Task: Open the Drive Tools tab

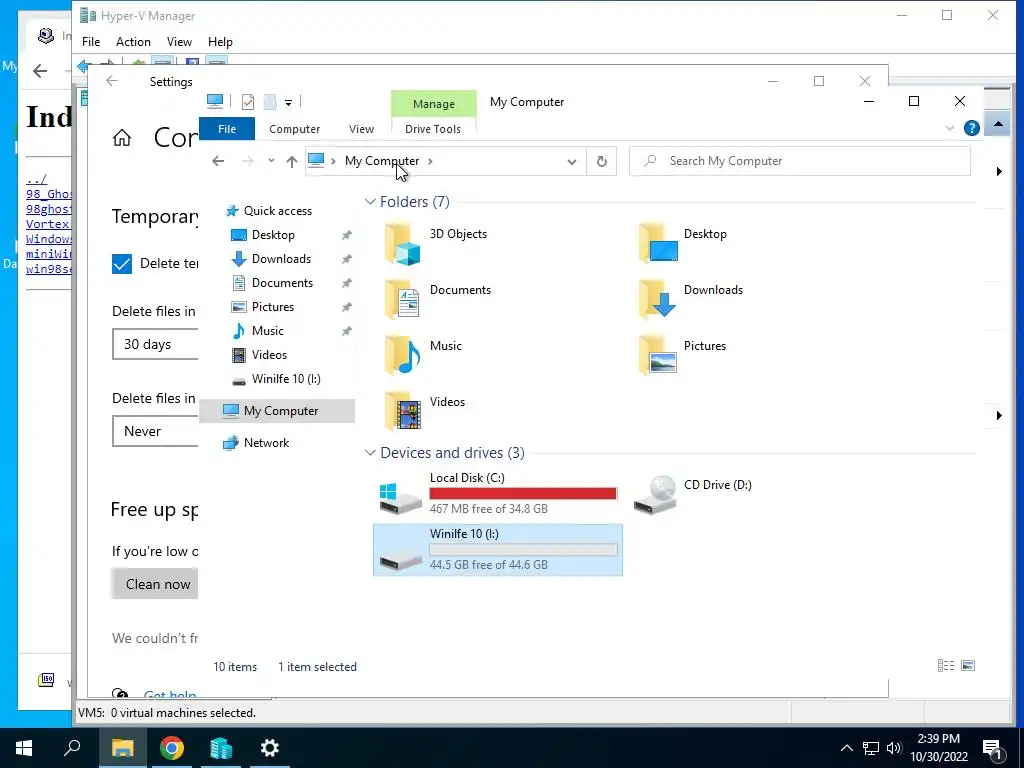Action: click(433, 129)
